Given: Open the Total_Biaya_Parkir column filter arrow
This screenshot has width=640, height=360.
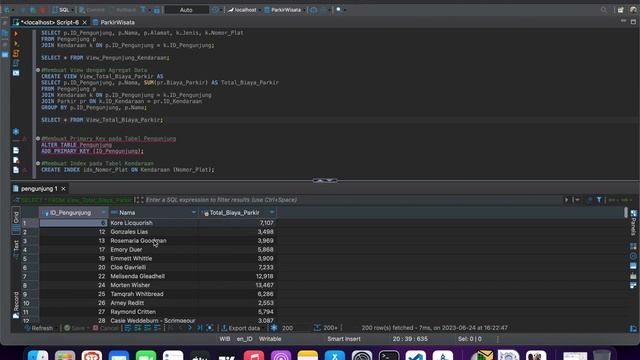Looking at the screenshot, I should (272, 213).
